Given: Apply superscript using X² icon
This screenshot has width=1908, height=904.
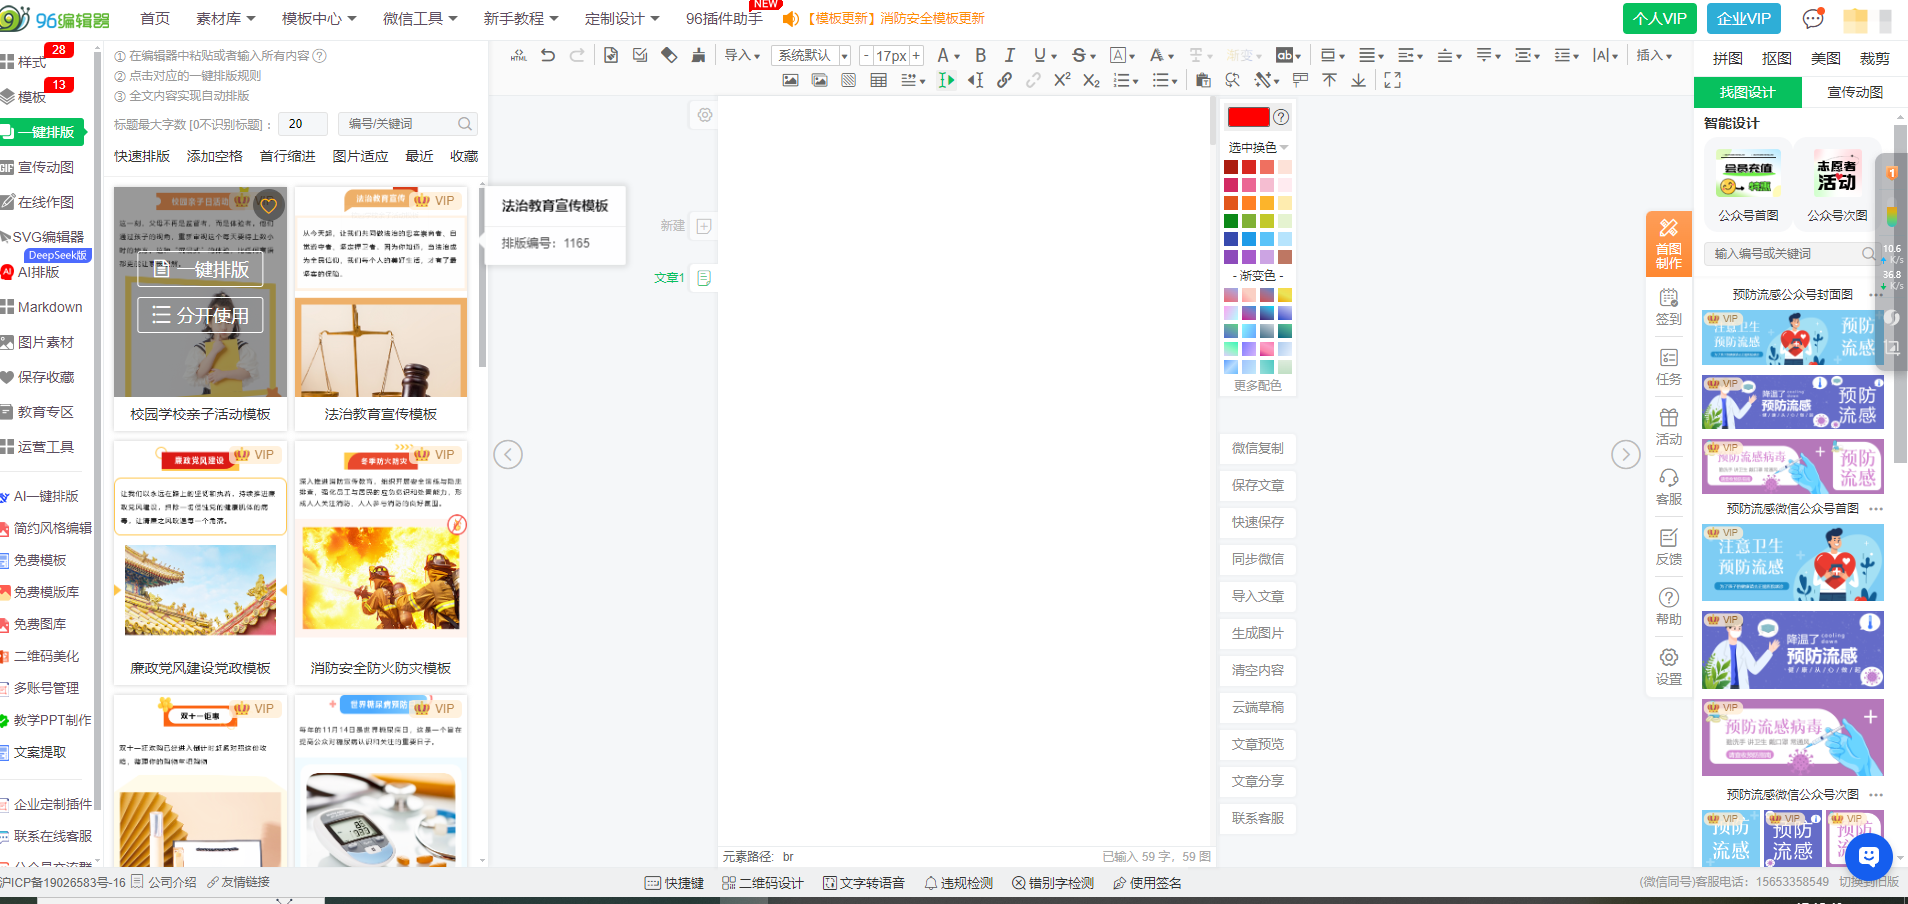Looking at the screenshot, I should tap(1062, 81).
